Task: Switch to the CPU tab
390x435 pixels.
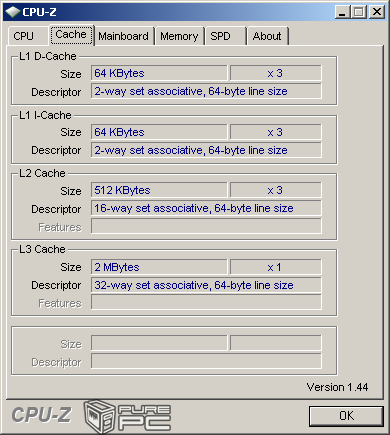Action: point(28,36)
